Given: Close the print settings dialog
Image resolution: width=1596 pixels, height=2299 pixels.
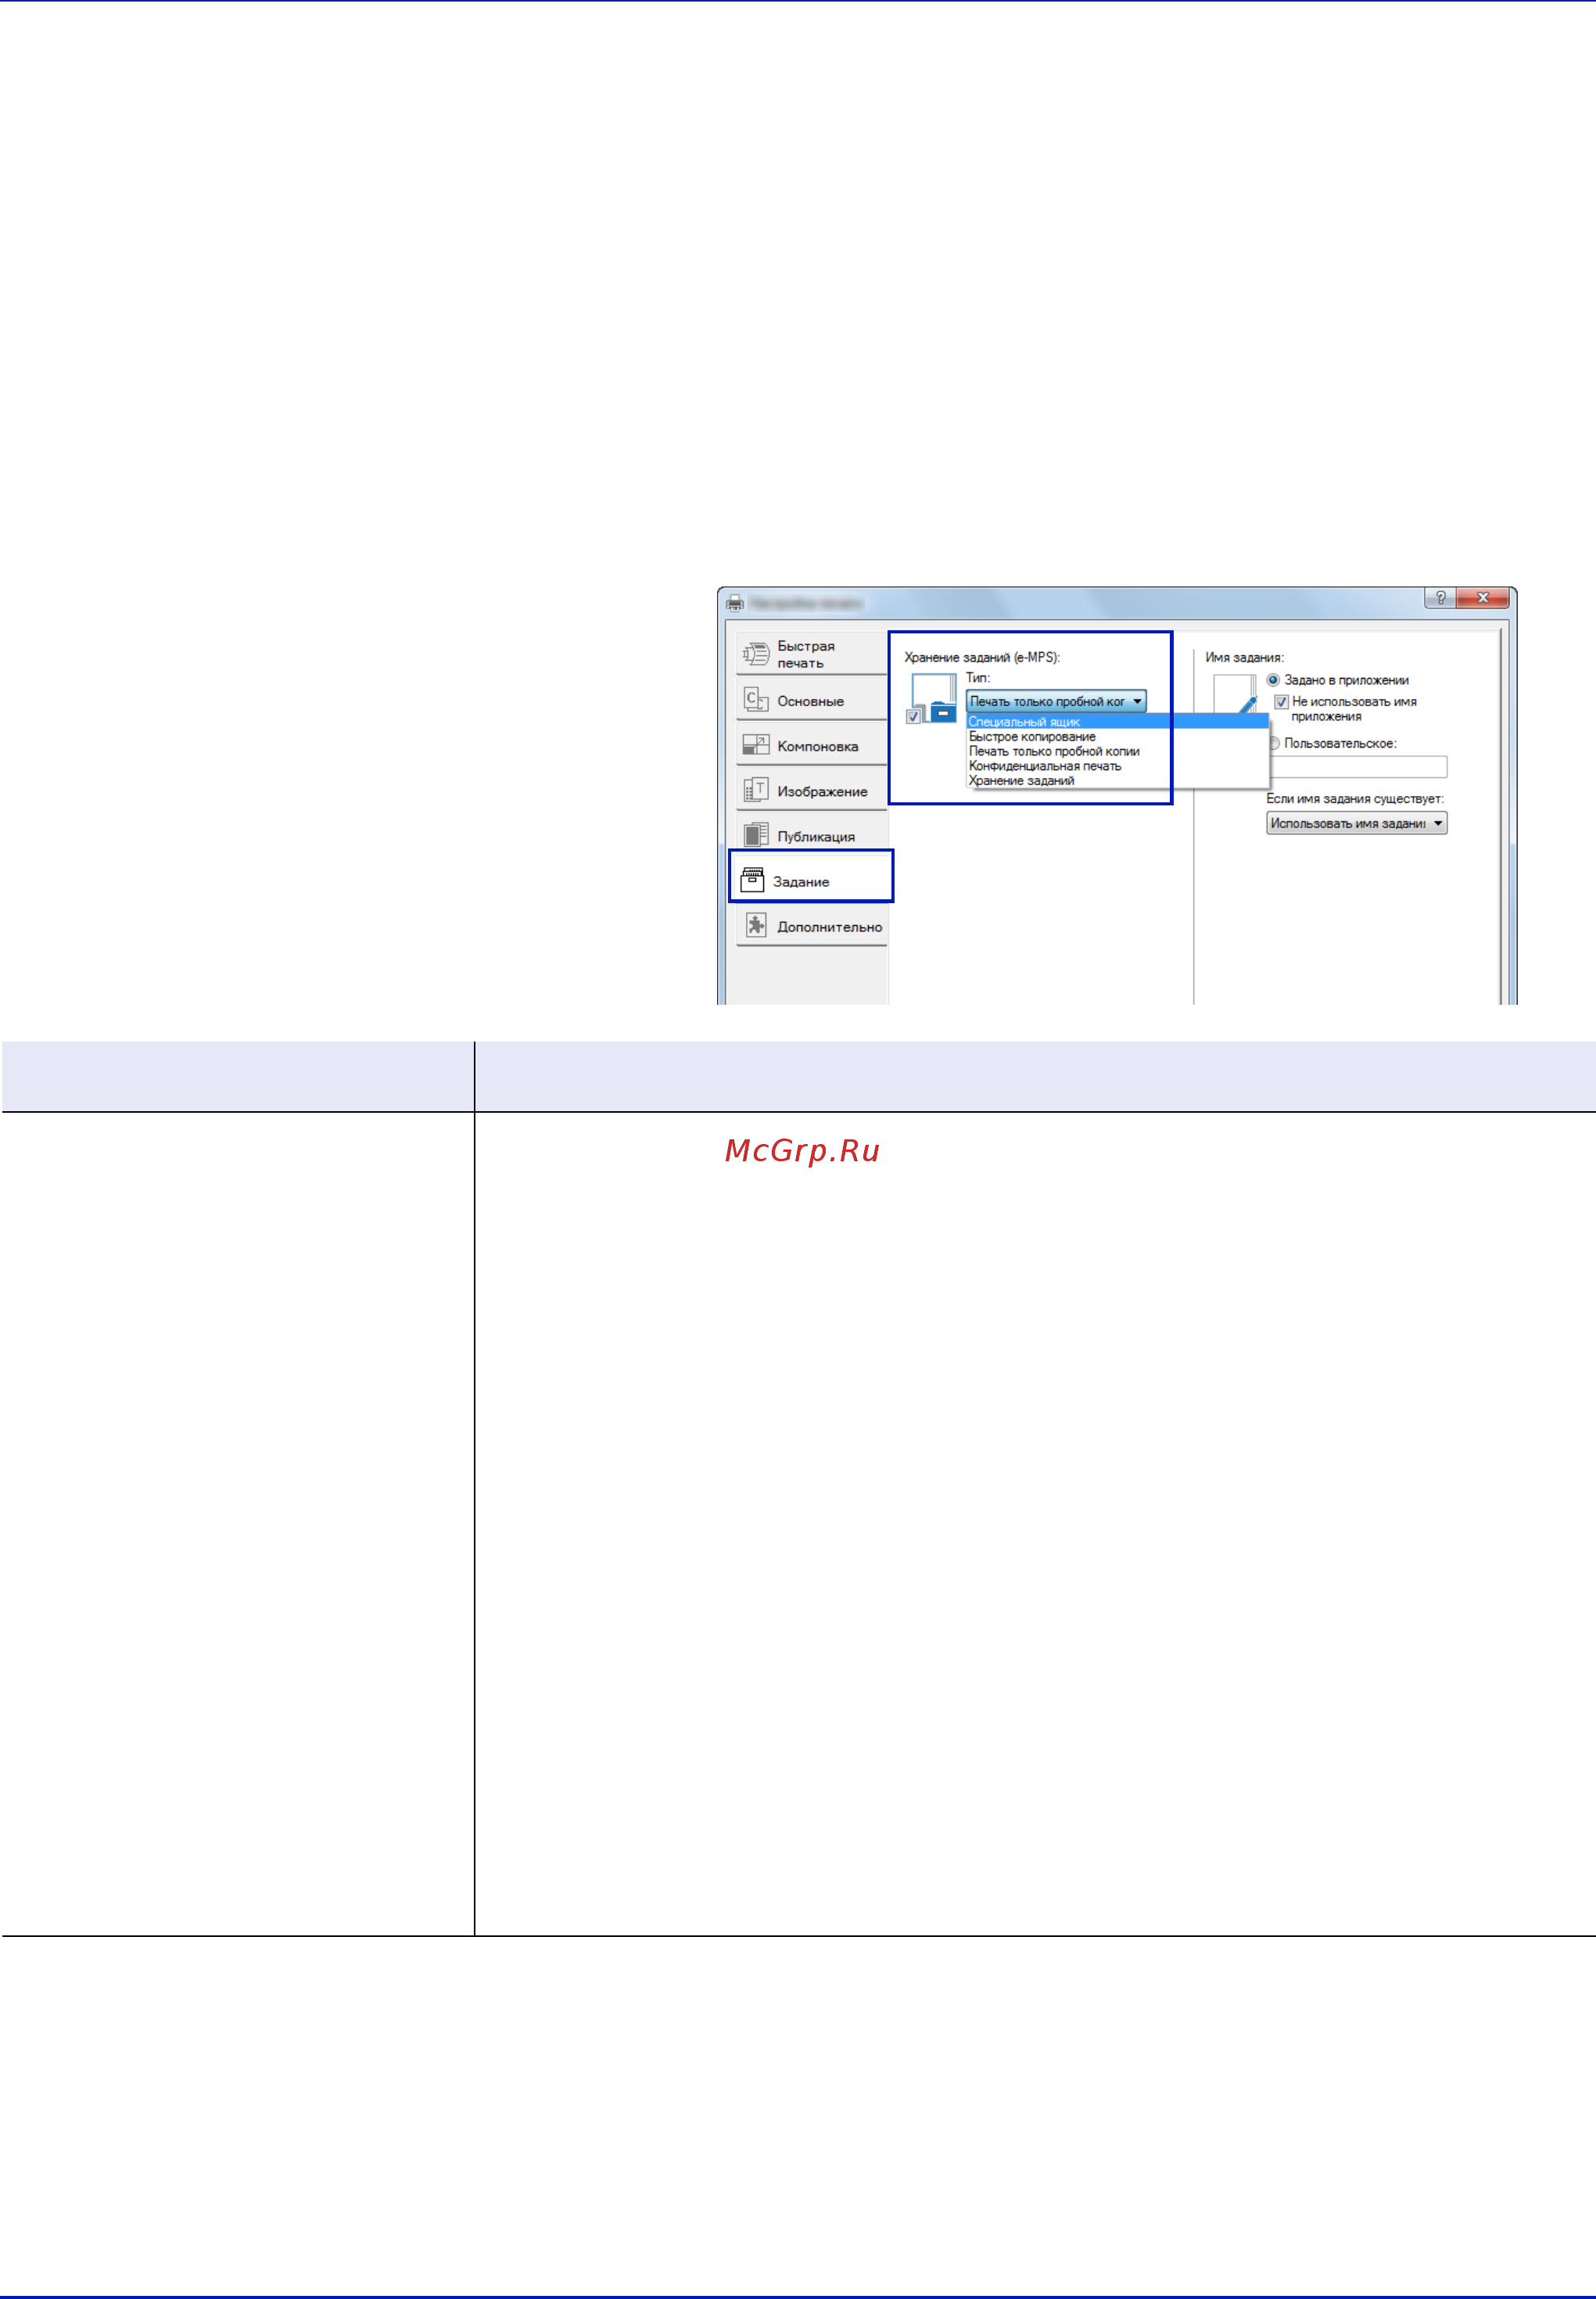Looking at the screenshot, I should tap(1483, 598).
